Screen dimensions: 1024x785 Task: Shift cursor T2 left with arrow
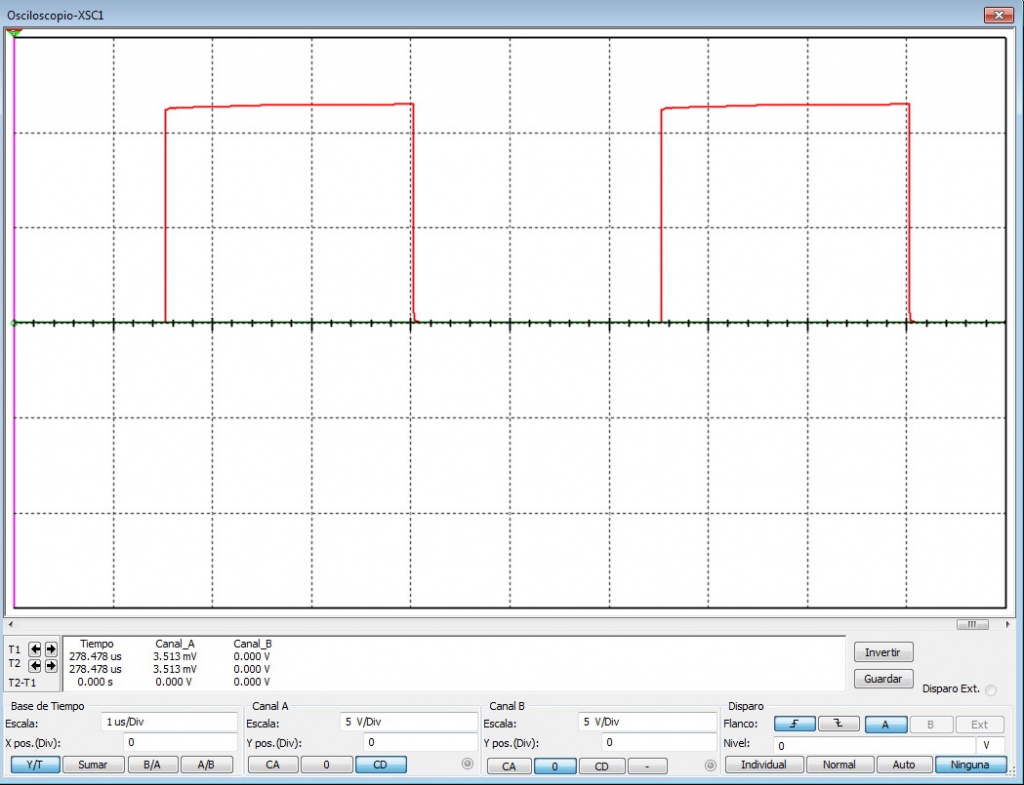click(x=35, y=665)
